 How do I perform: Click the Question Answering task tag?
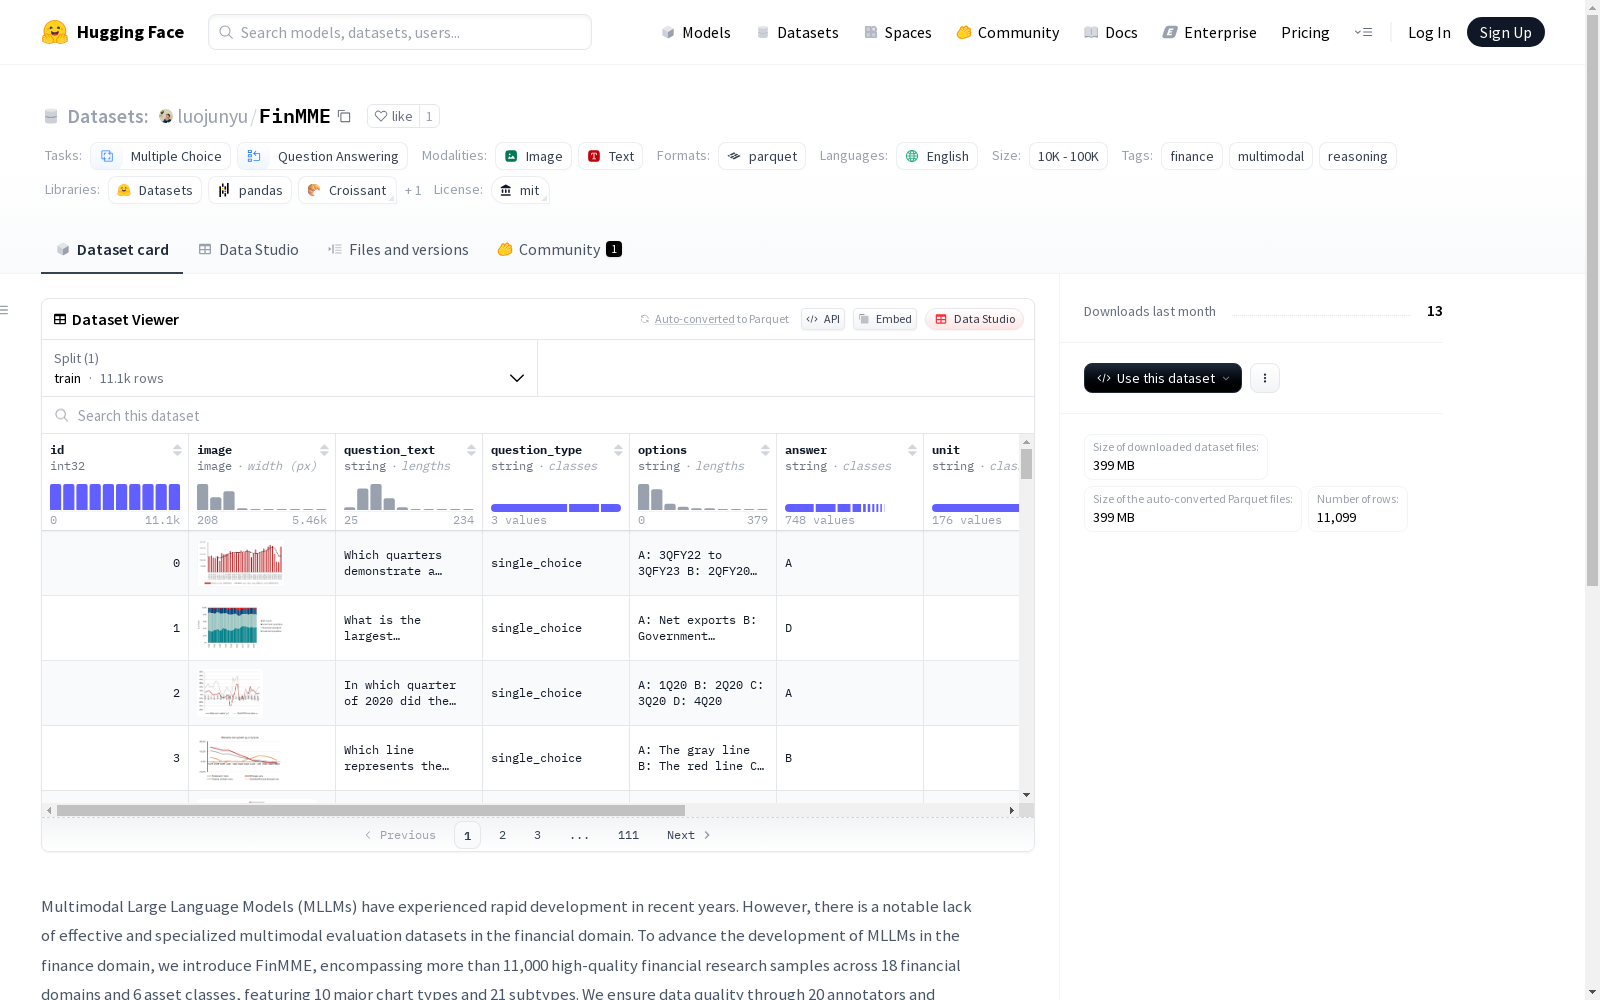pyautogui.click(x=322, y=156)
